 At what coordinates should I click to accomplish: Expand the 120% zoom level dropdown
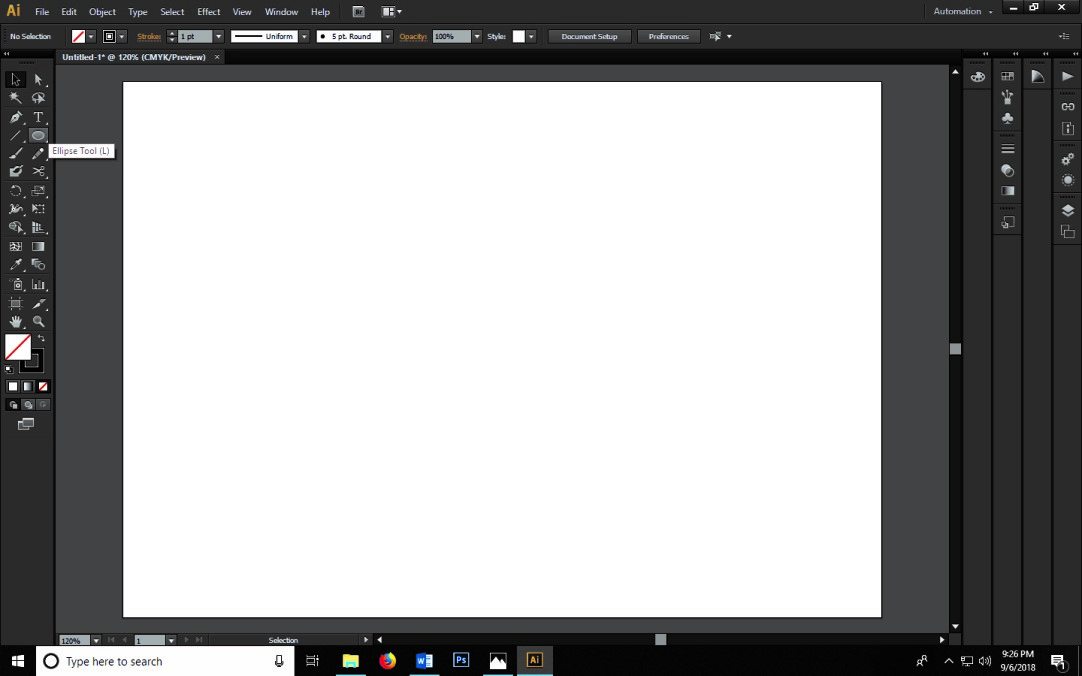tap(96, 641)
